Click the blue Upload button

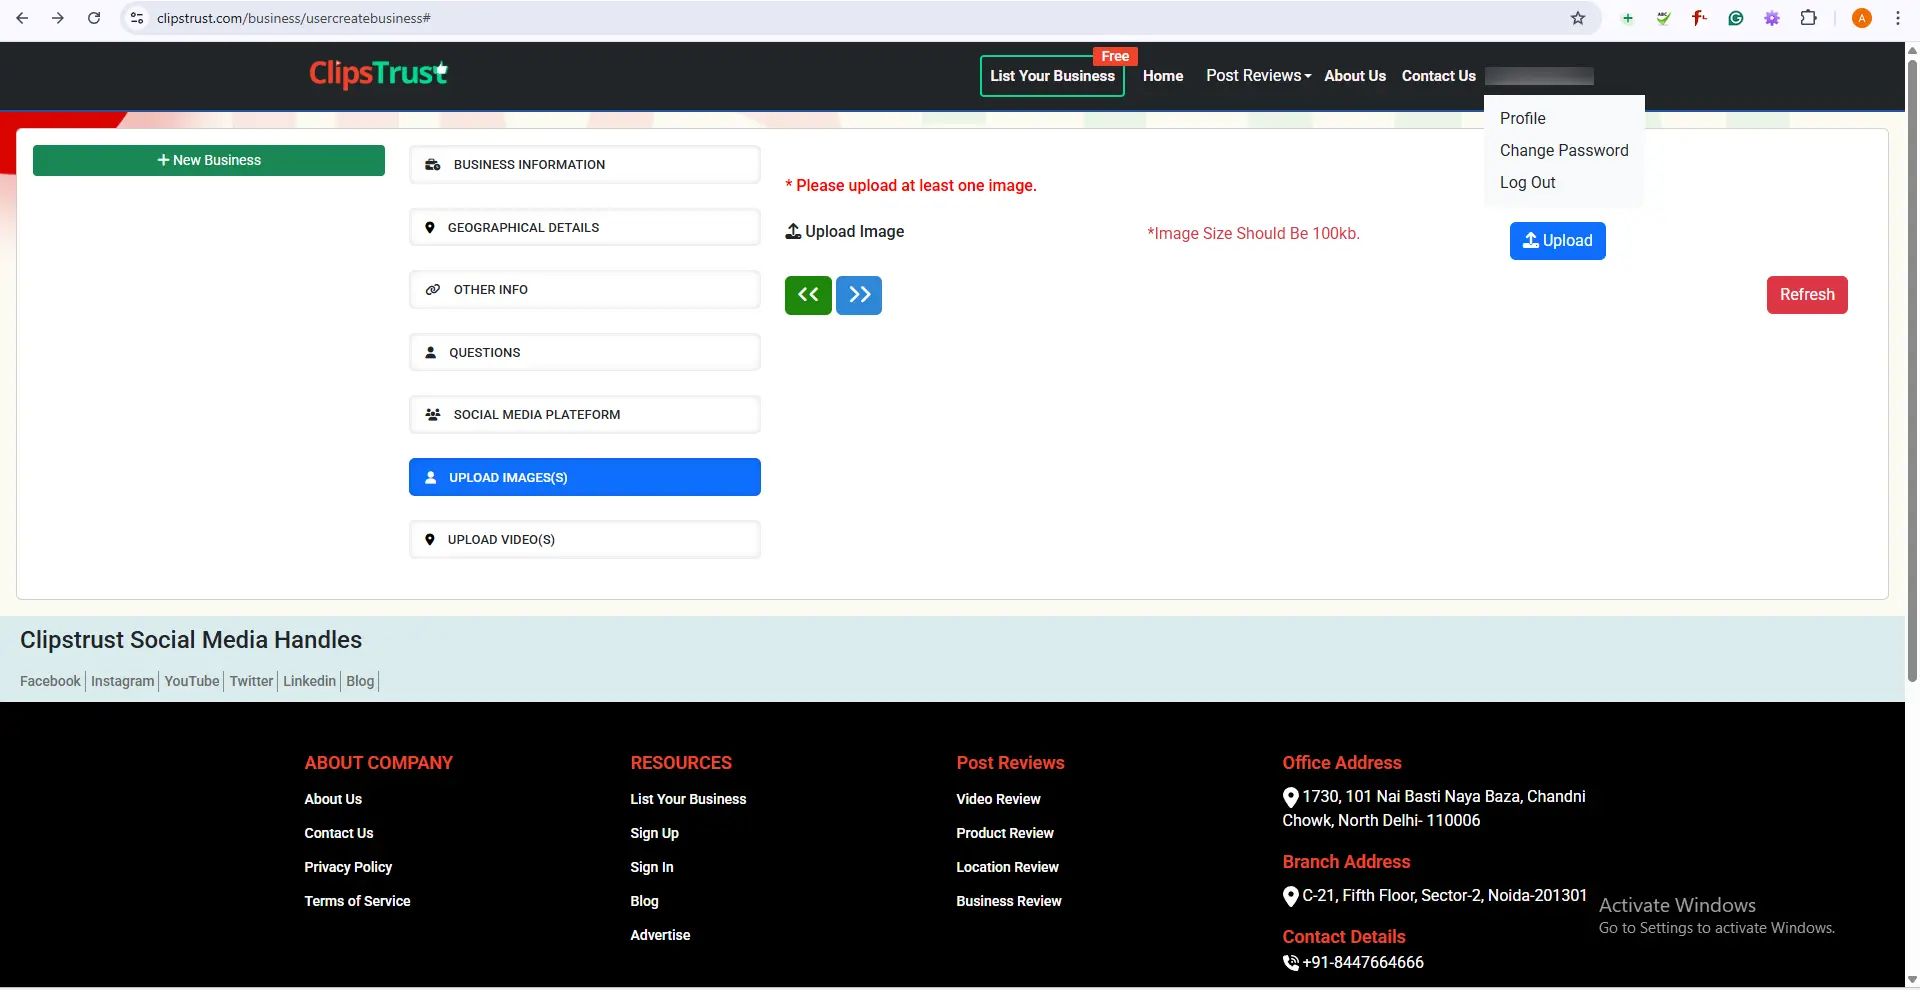click(1557, 241)
